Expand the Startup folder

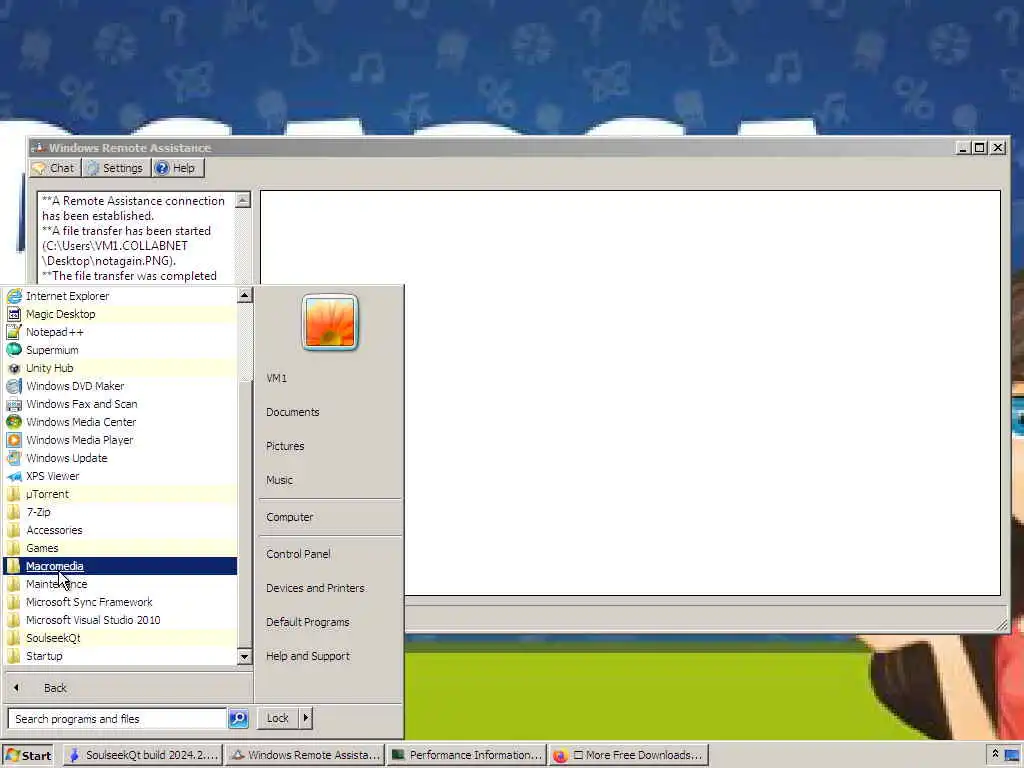click(x=121, y=656)
